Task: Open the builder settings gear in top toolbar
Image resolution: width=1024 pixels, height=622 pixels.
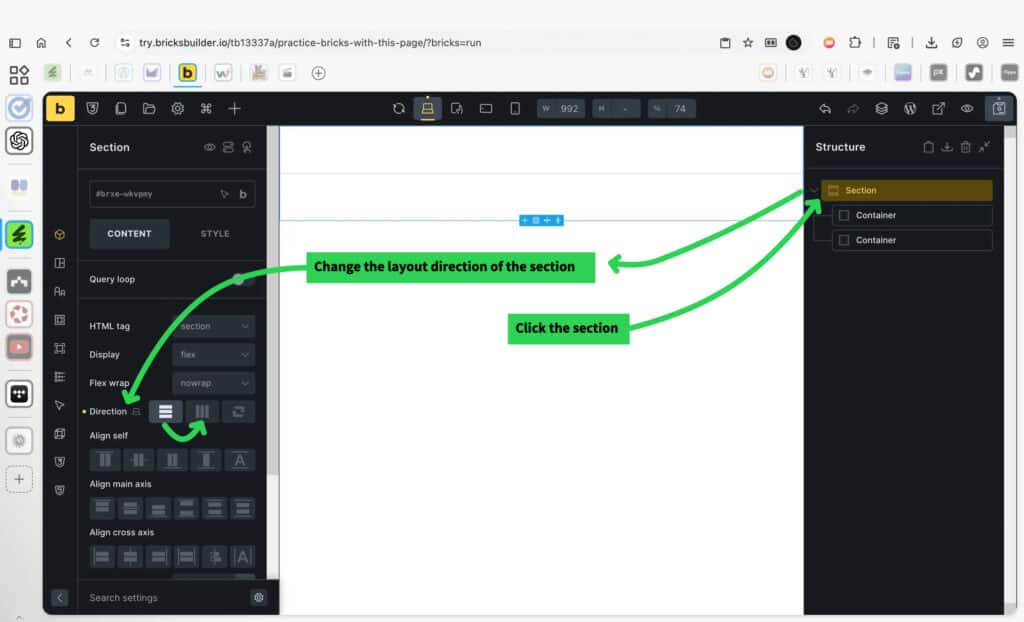Action: click(177, 108)
